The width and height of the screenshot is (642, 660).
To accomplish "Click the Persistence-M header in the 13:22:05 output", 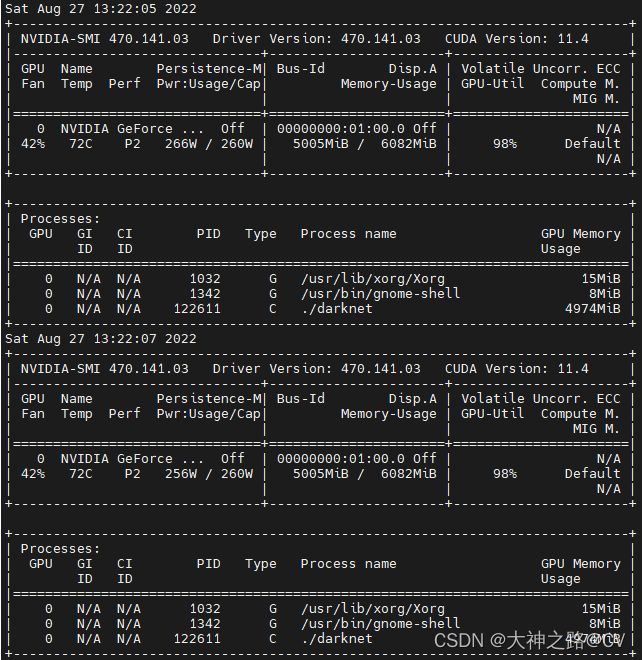I will point(209,69).
